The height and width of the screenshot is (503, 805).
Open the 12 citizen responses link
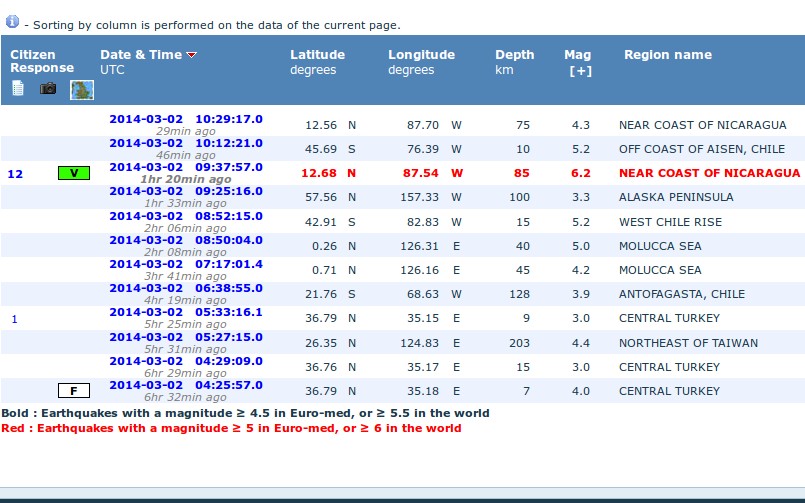click(x=15, y=174)
